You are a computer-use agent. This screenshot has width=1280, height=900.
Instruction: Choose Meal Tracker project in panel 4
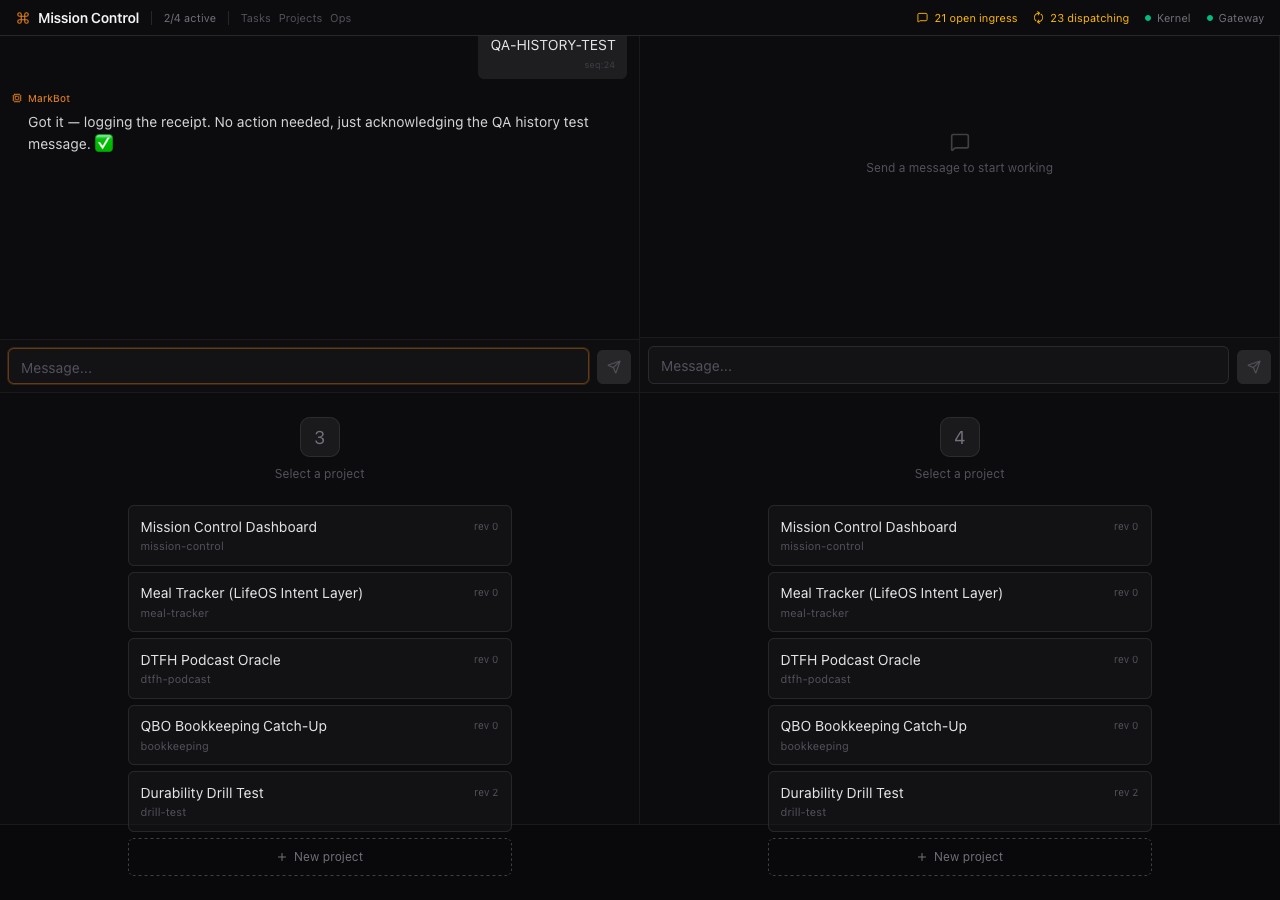pos(960,602)
